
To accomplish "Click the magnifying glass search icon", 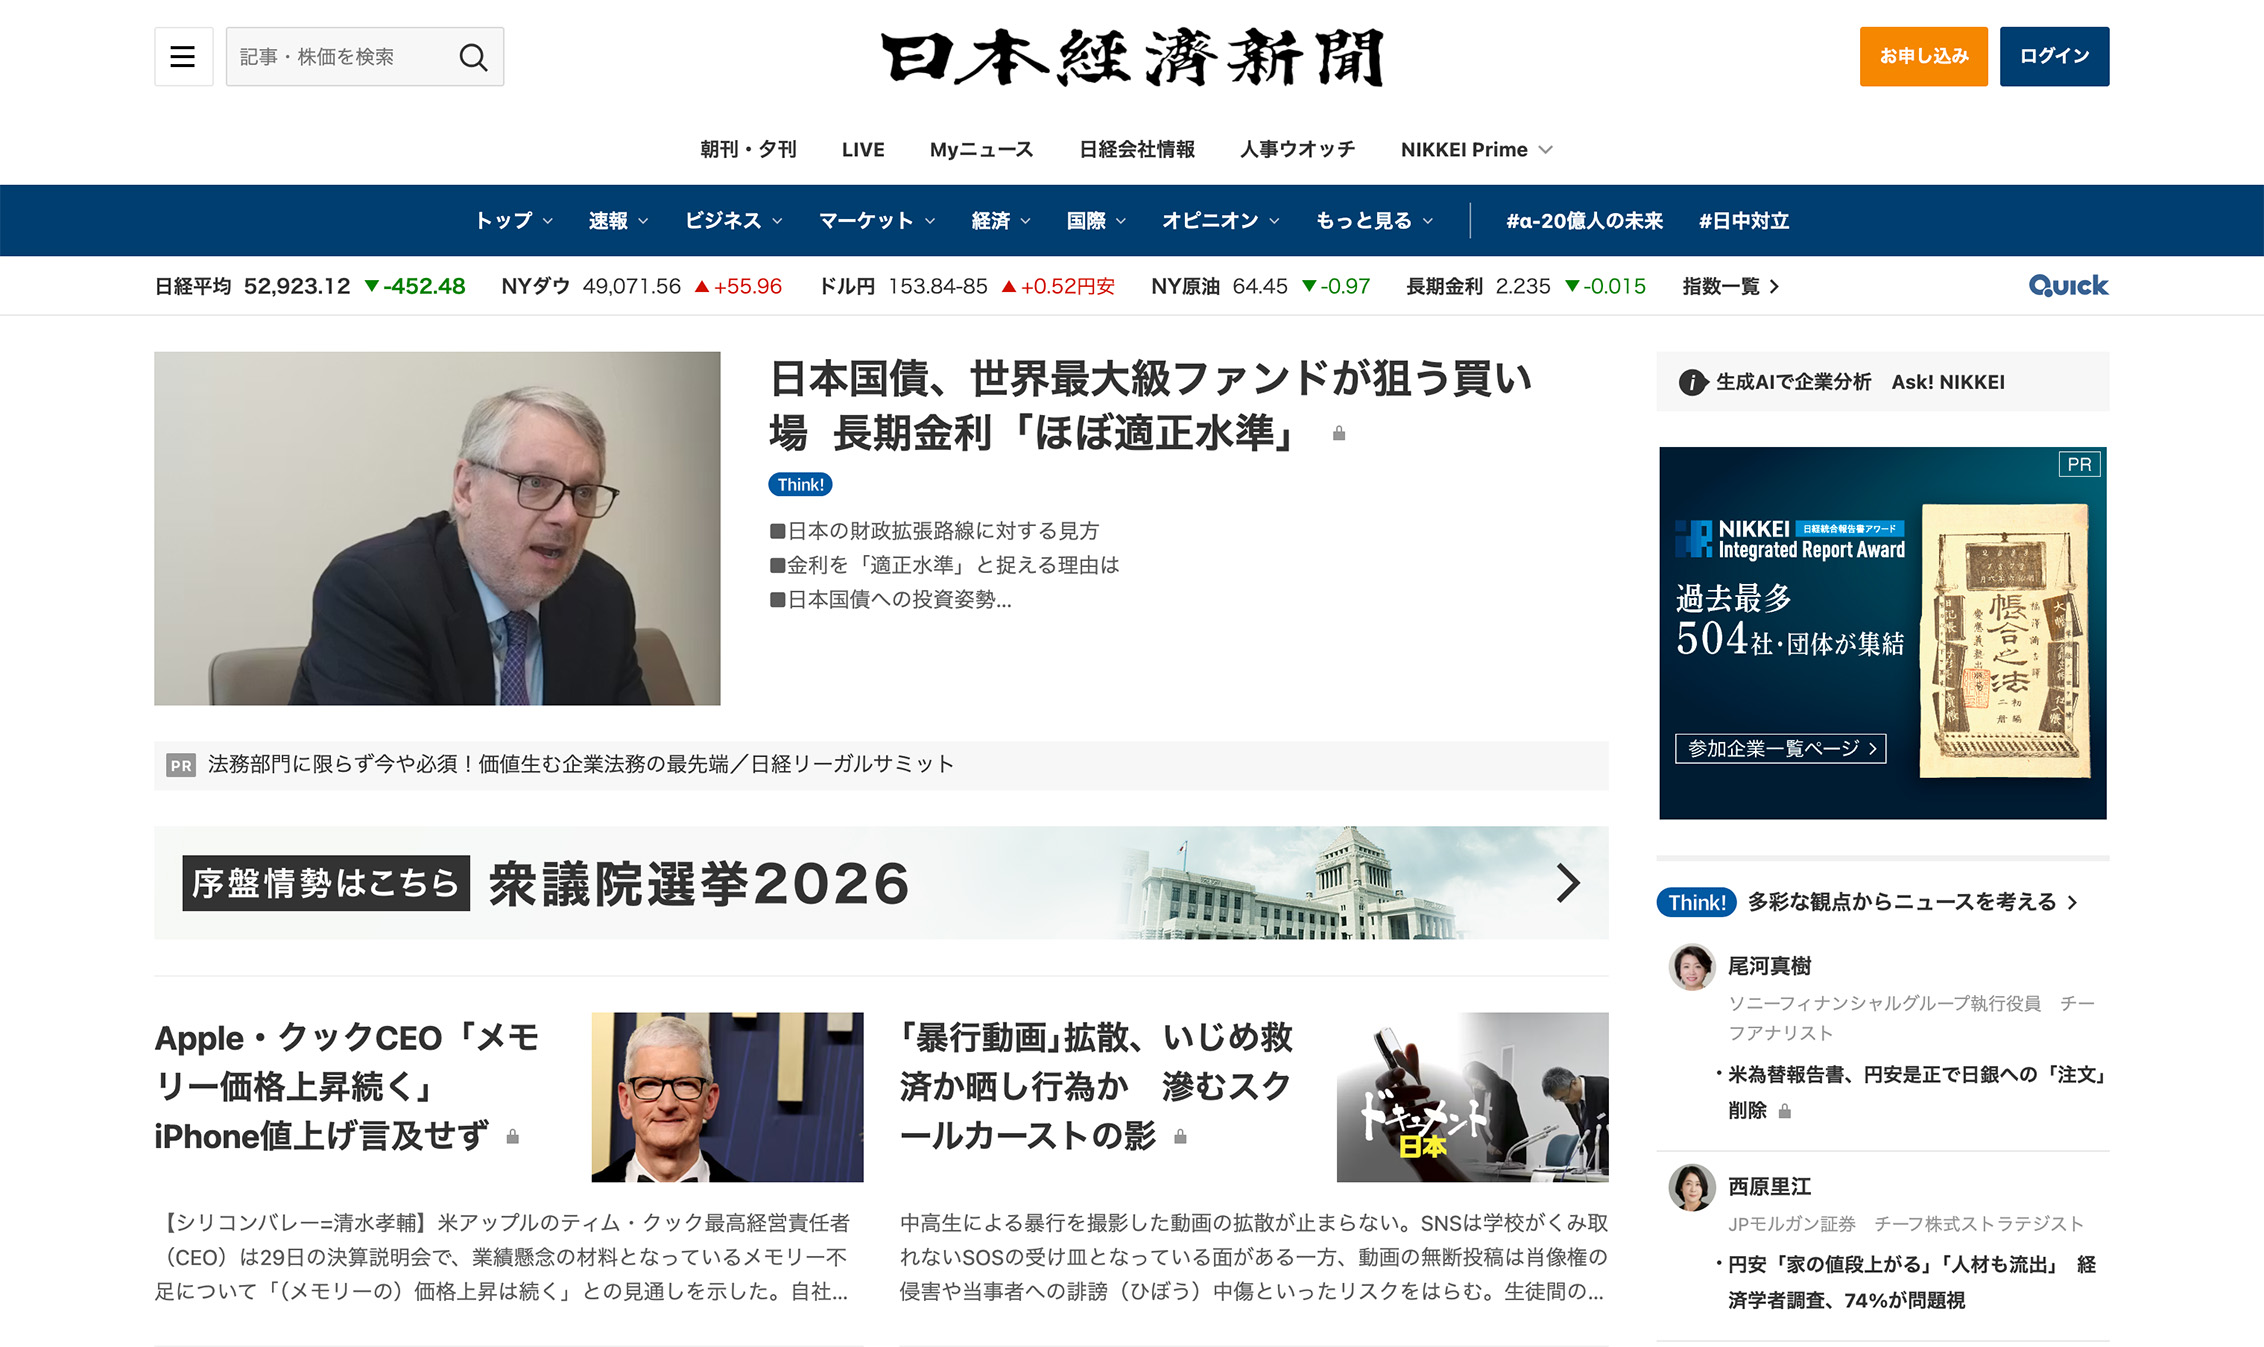I will point(473,57).
